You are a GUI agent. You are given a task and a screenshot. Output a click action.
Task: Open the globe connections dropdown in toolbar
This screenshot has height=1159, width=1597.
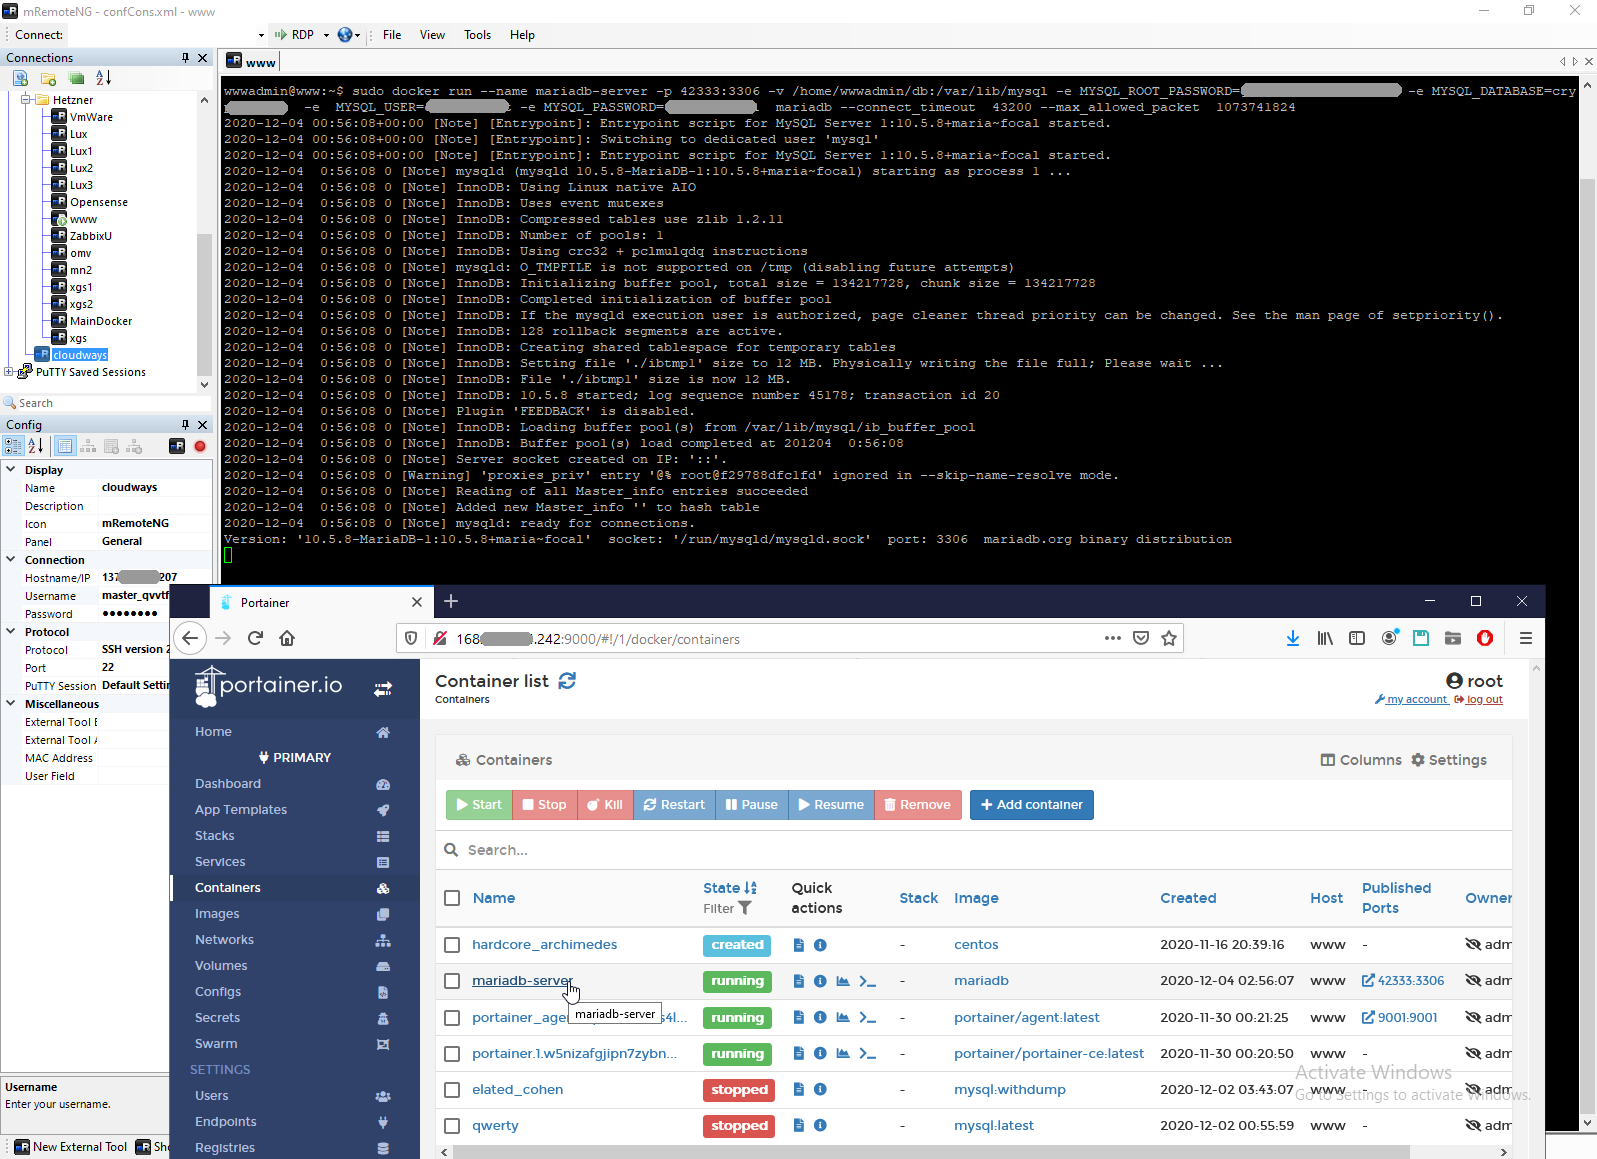[x=349, y=35]
